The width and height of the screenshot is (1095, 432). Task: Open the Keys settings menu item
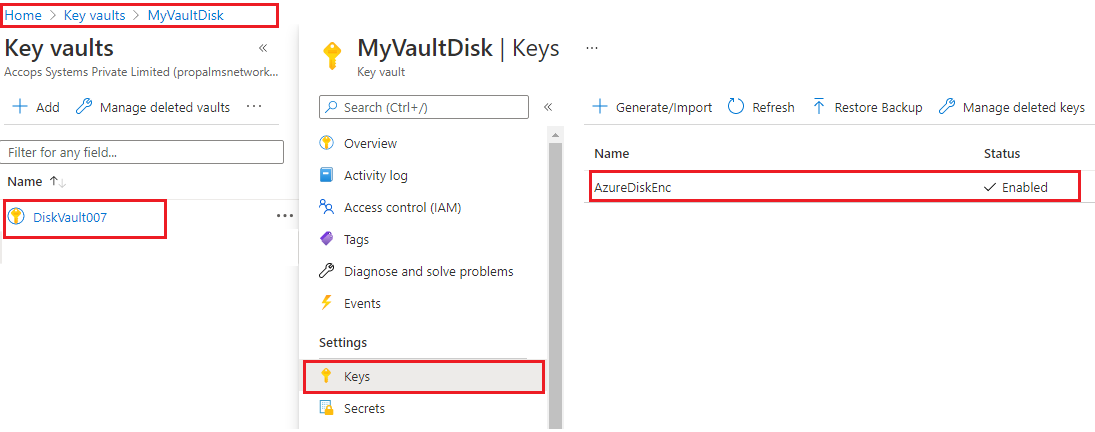click(357, 376)
